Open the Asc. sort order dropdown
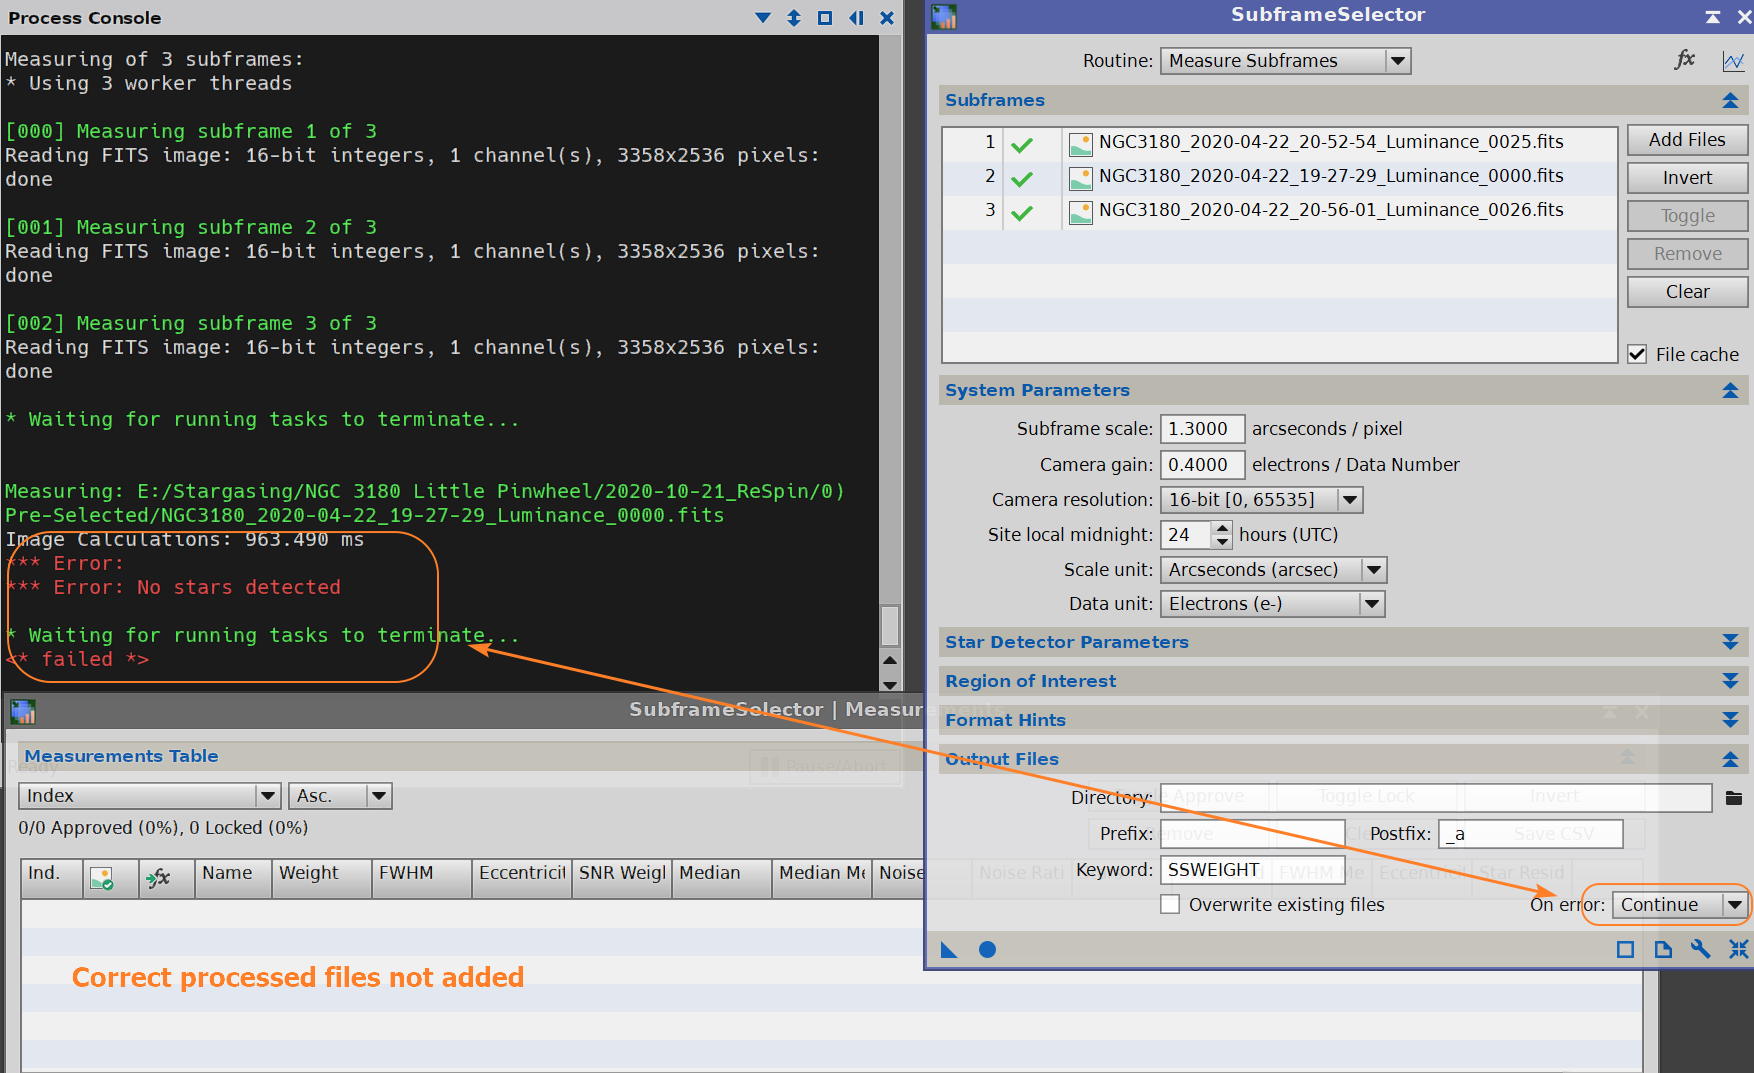 point(340,796)
